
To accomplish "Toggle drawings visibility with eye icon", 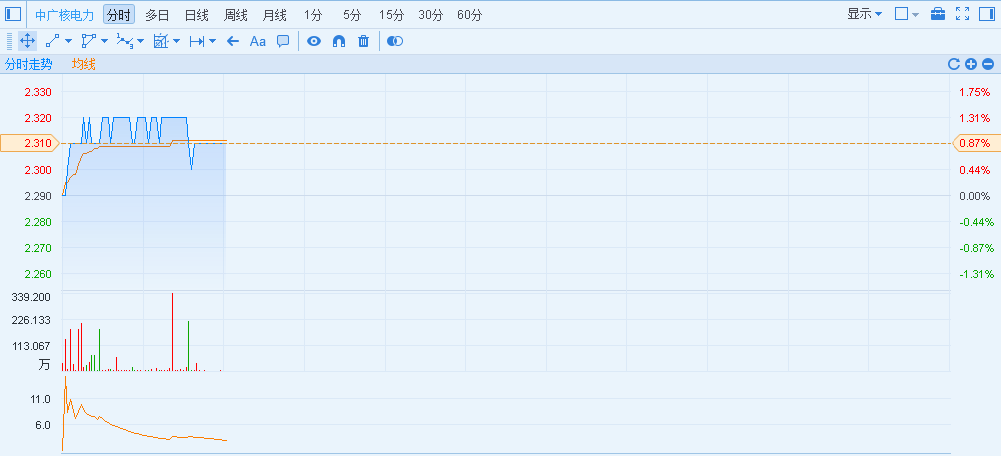I will pos(313,42).
